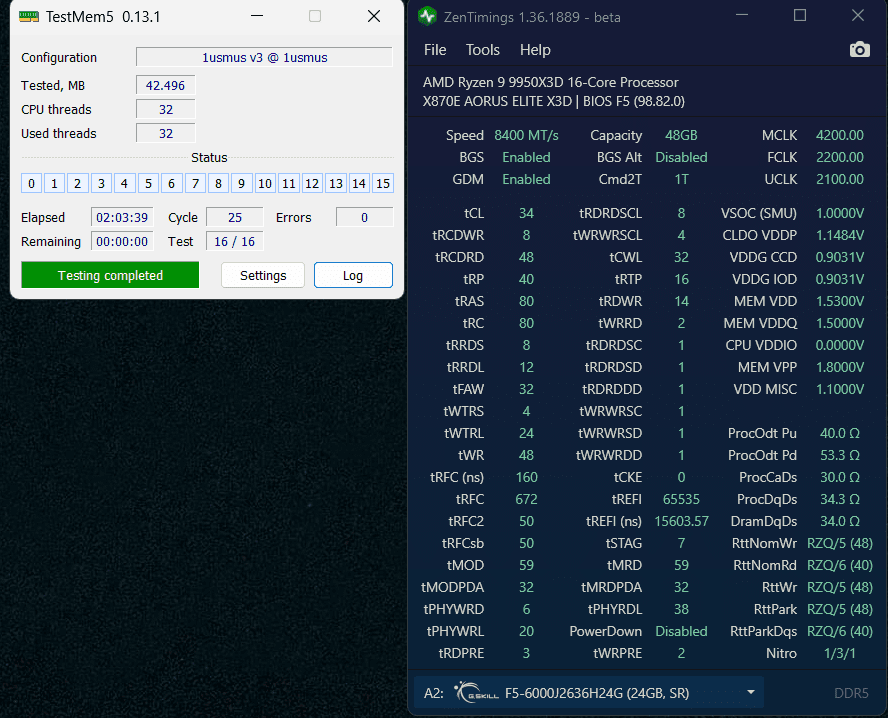Screen dimensions: 888x718
Task: Click the MEM VDDQ voltage 1.5000V
Action: [x=840, y=323]
